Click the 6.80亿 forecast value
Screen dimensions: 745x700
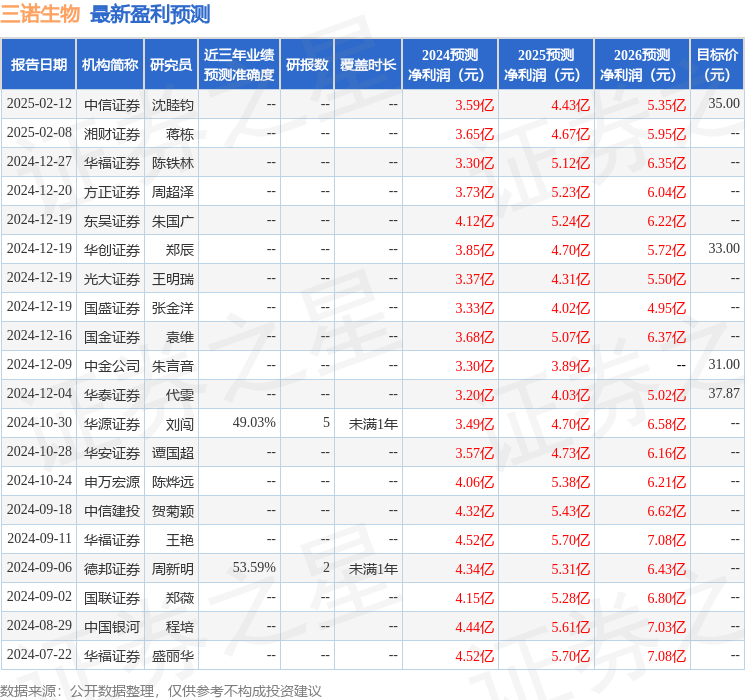[666, 598]
